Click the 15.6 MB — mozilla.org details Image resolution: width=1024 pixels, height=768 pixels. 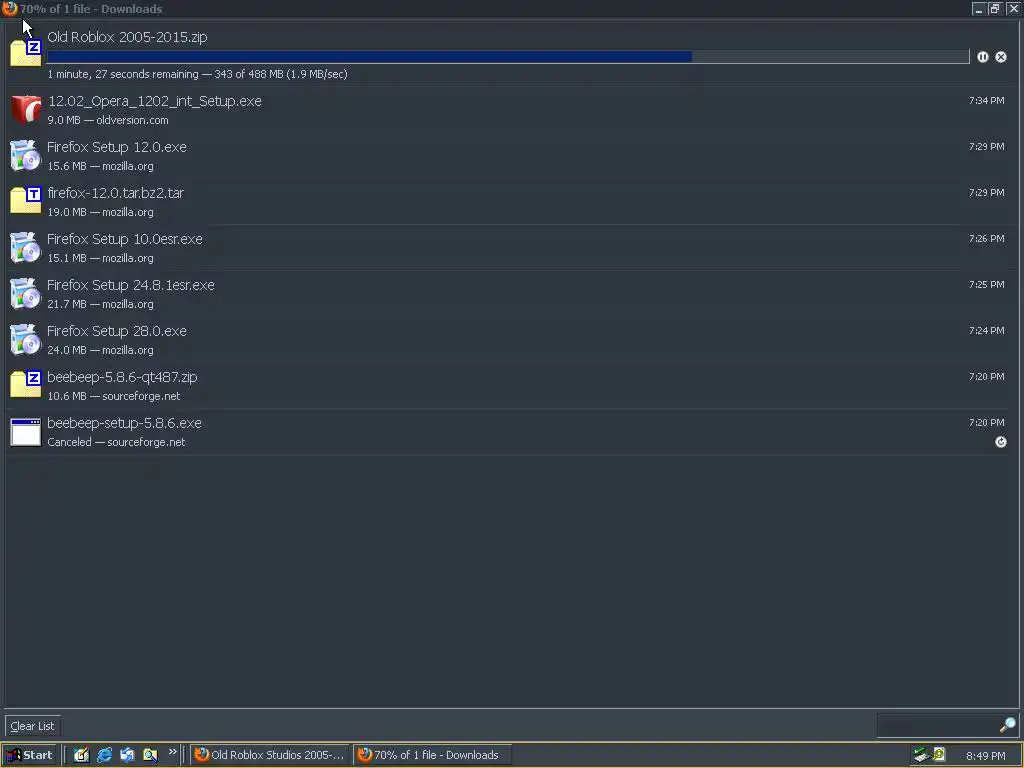click(x=101, y=167)
